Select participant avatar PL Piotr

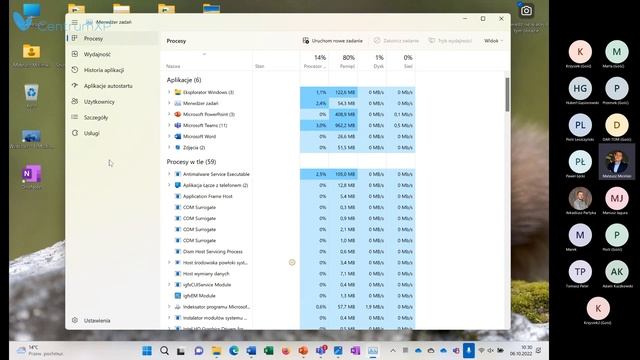[580, 125]
